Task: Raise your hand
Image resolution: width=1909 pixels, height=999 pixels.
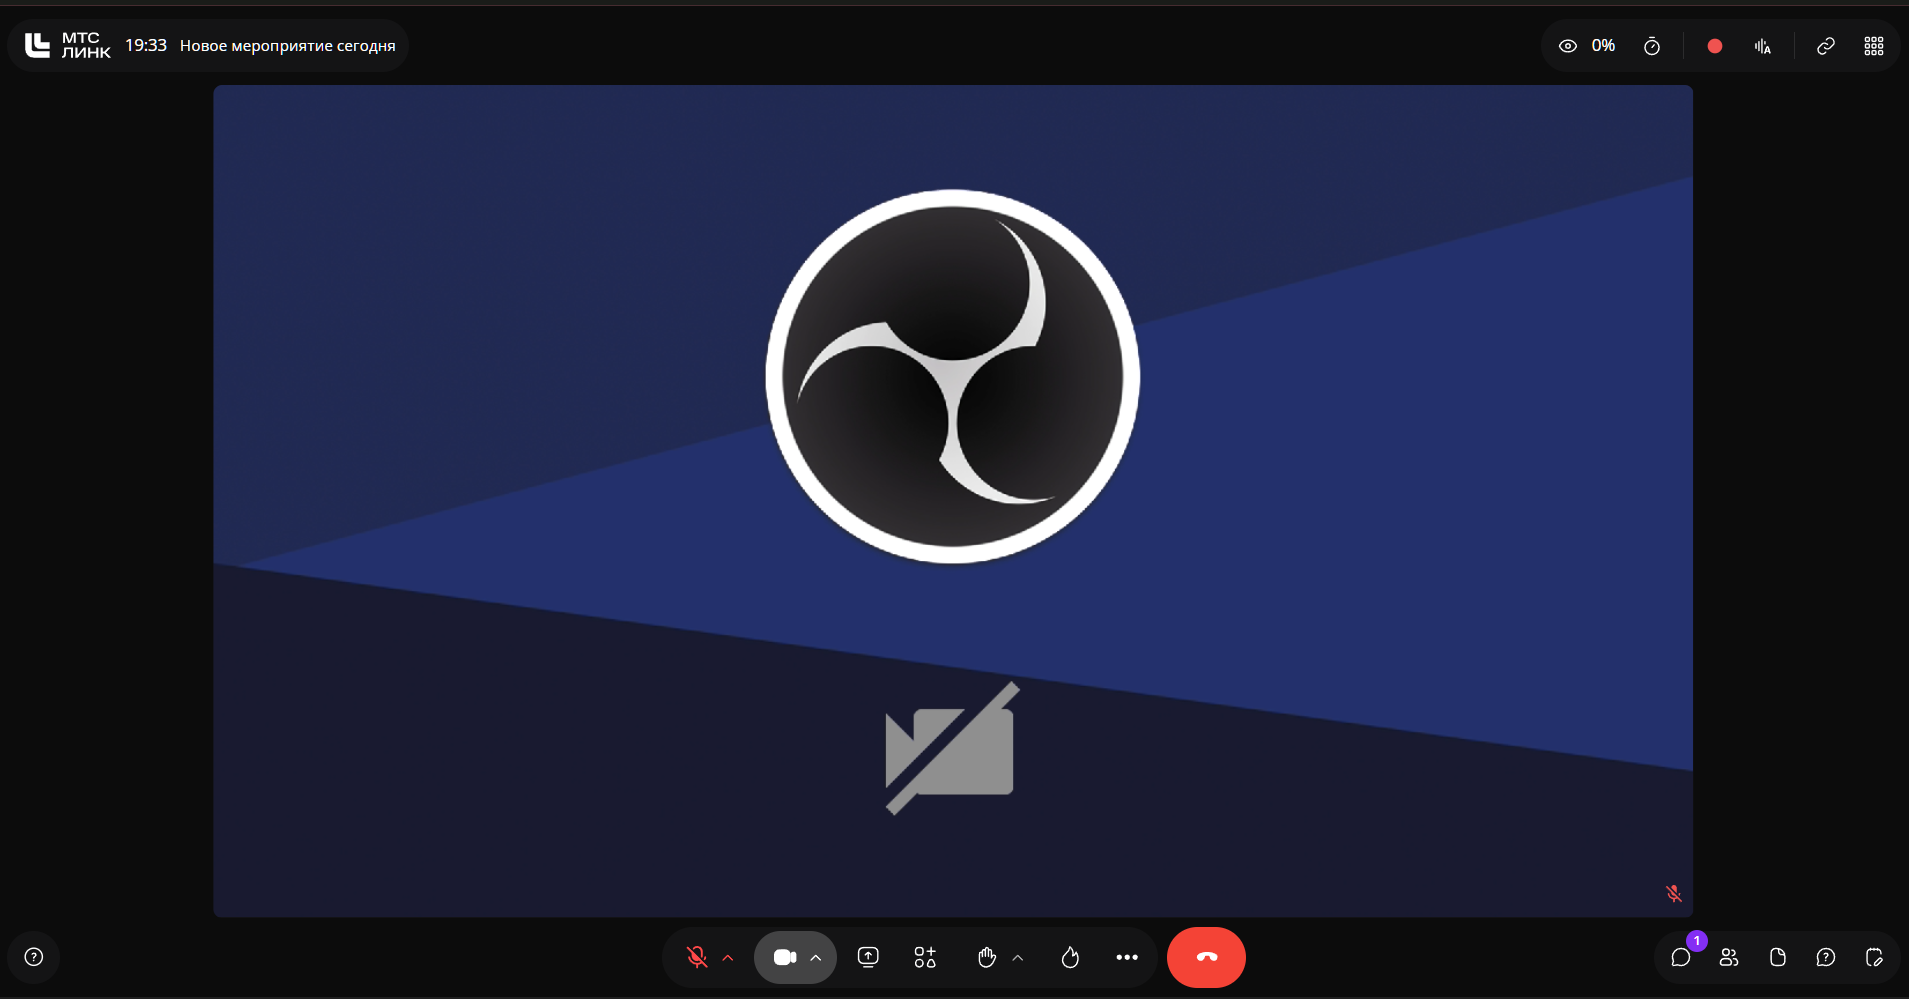Action: [x=987, y=957]
